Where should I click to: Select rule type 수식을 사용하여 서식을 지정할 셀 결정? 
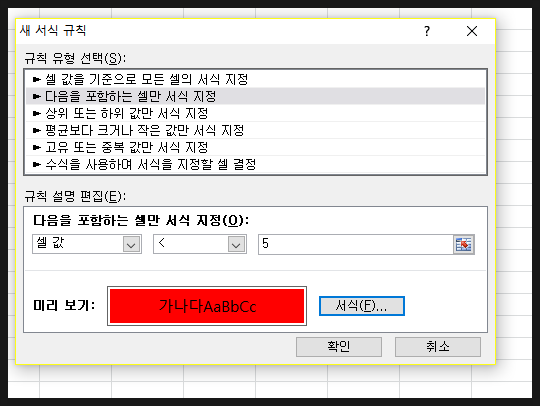coord(256,164)
